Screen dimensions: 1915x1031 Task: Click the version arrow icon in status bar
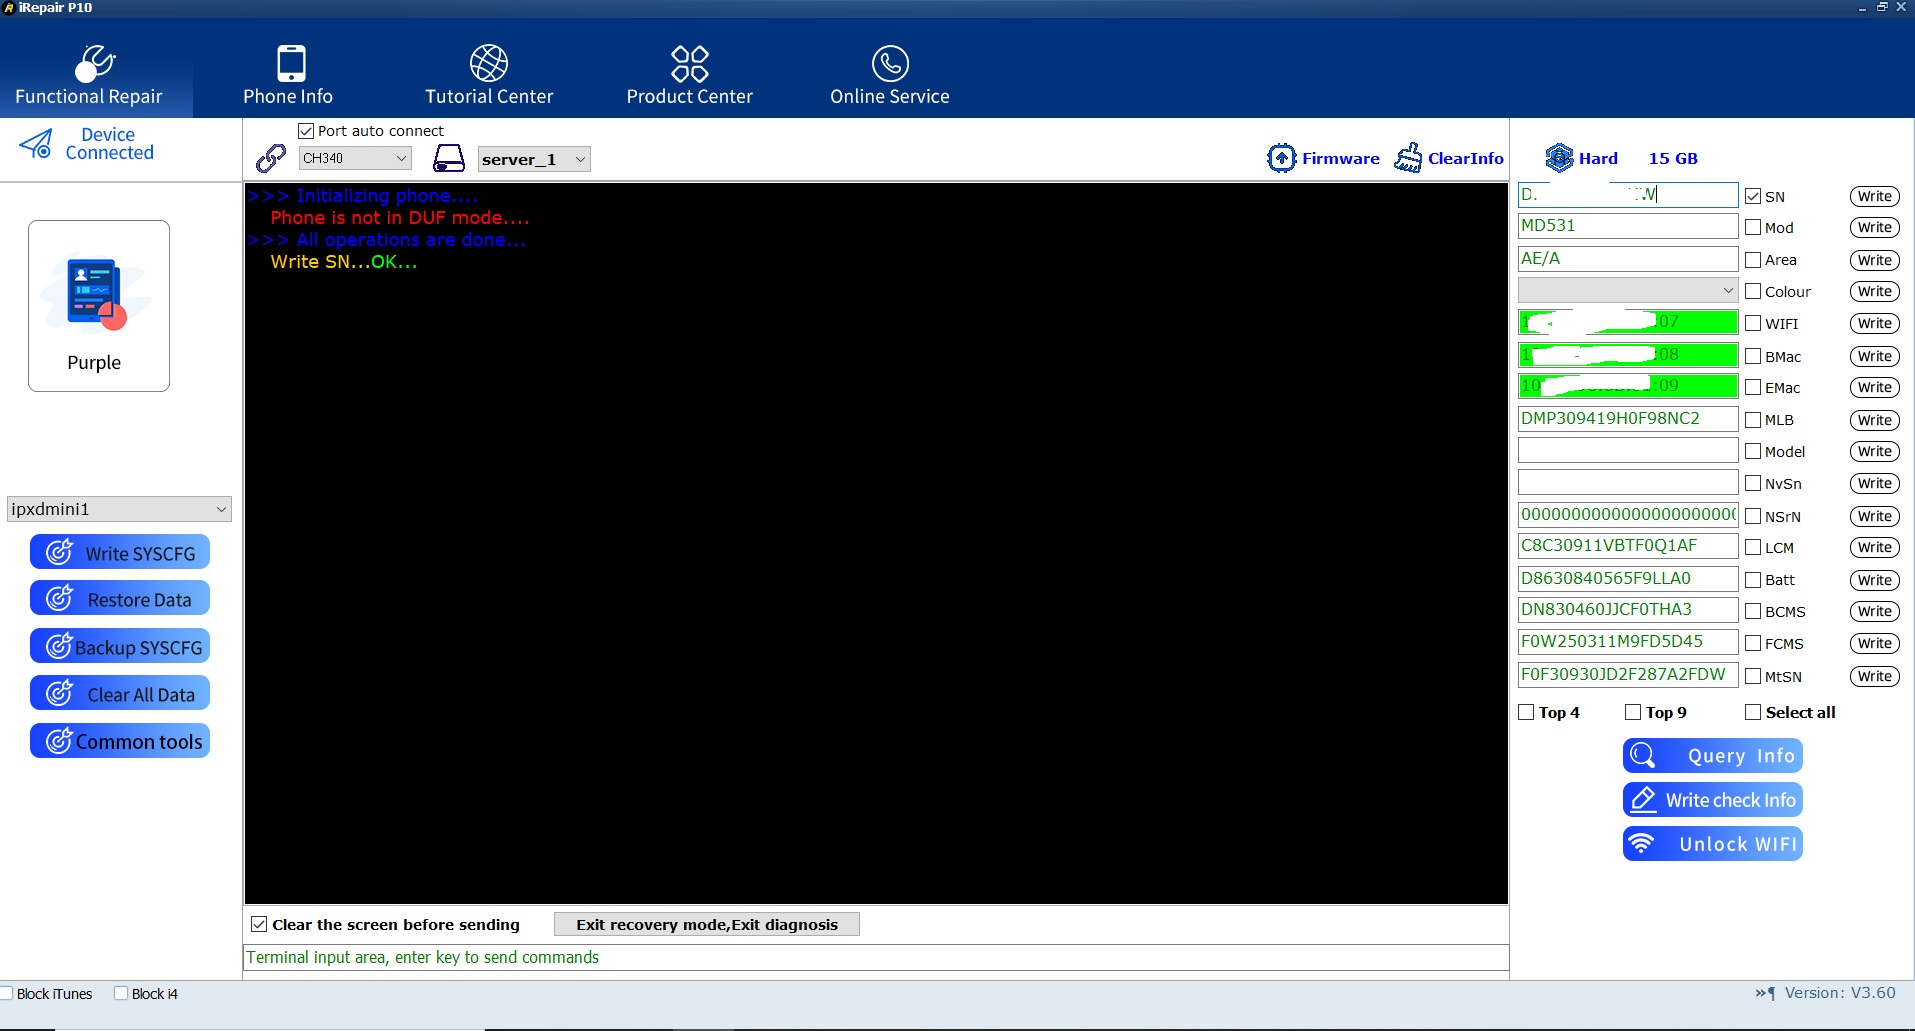(1765, 993)
